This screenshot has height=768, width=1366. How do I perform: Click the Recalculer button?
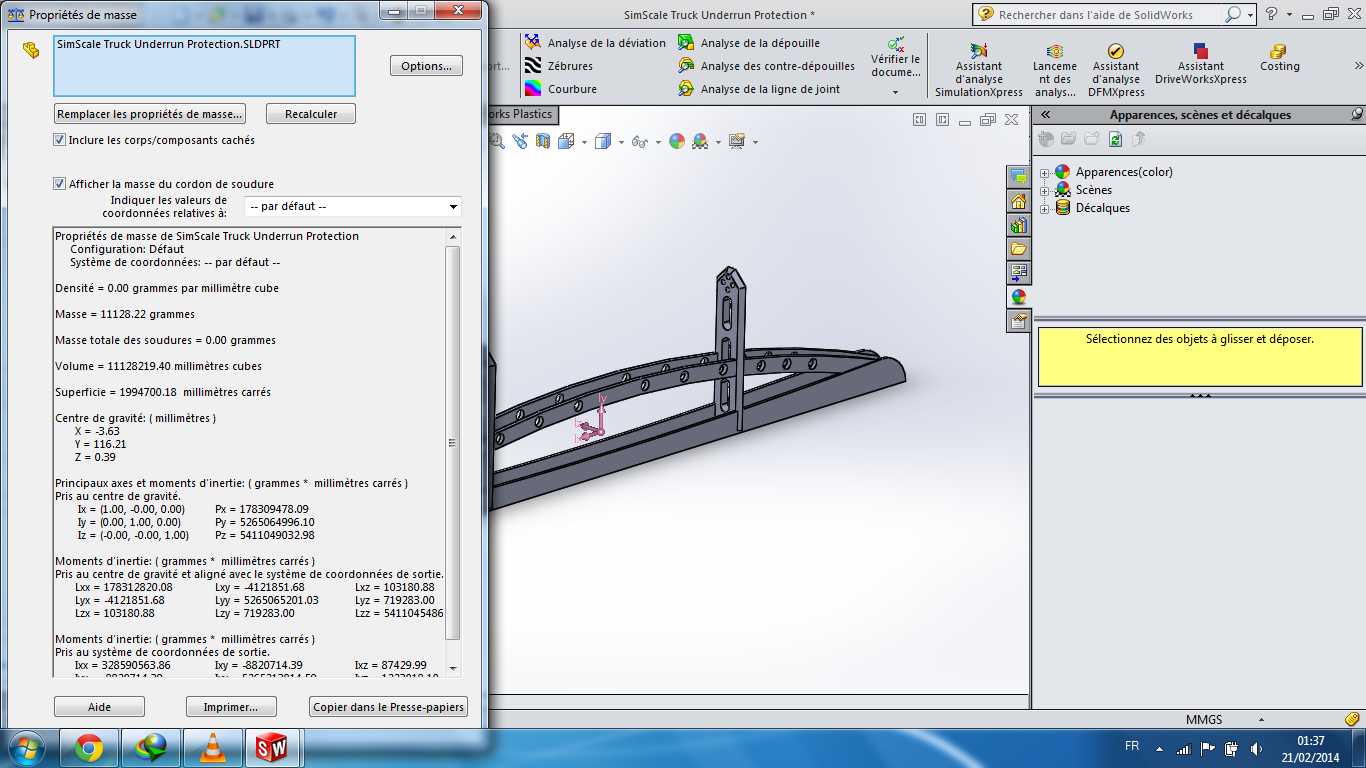[311, 114]
